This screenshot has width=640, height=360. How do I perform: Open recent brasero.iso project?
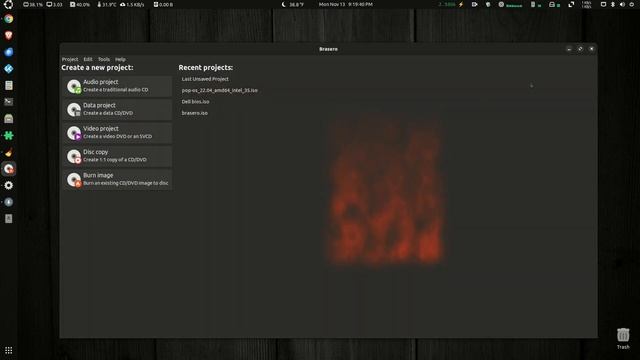click(194, 113)
